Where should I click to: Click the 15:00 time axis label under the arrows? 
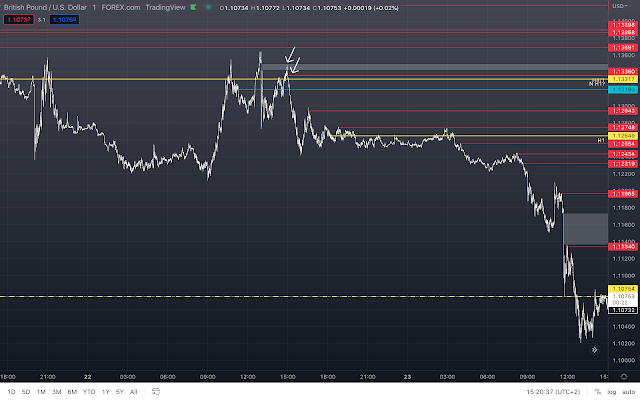coord(287,377)
